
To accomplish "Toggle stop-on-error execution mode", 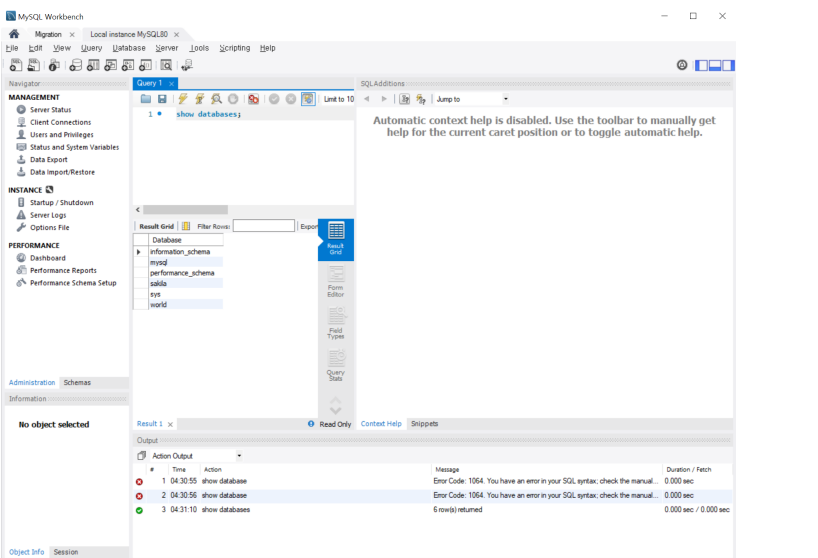I will [x=254, y=99].
